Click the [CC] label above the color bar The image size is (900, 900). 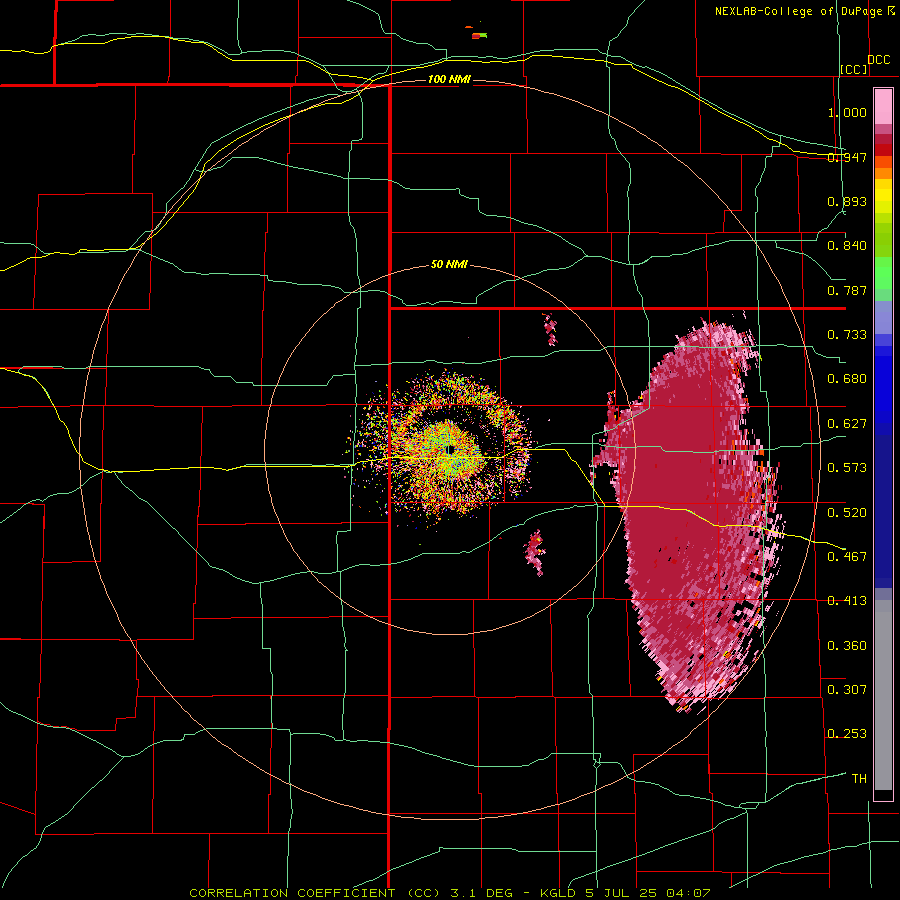point(854,69)
